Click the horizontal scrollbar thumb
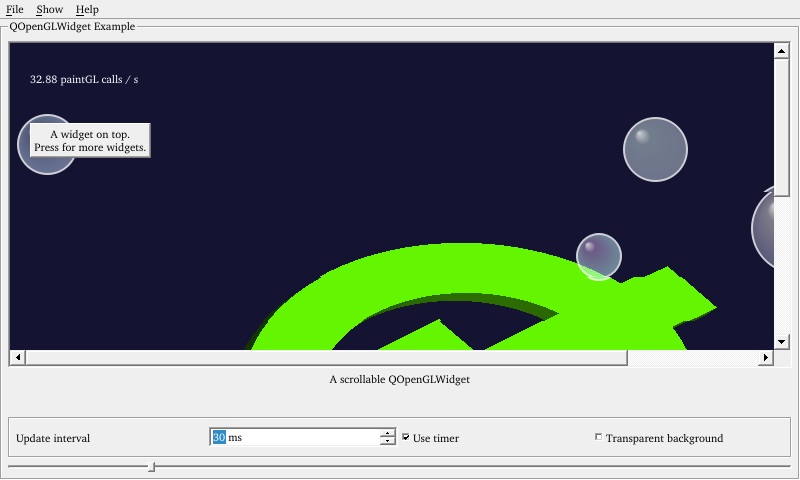The image size is (800, 480). [x=325, y=358]
